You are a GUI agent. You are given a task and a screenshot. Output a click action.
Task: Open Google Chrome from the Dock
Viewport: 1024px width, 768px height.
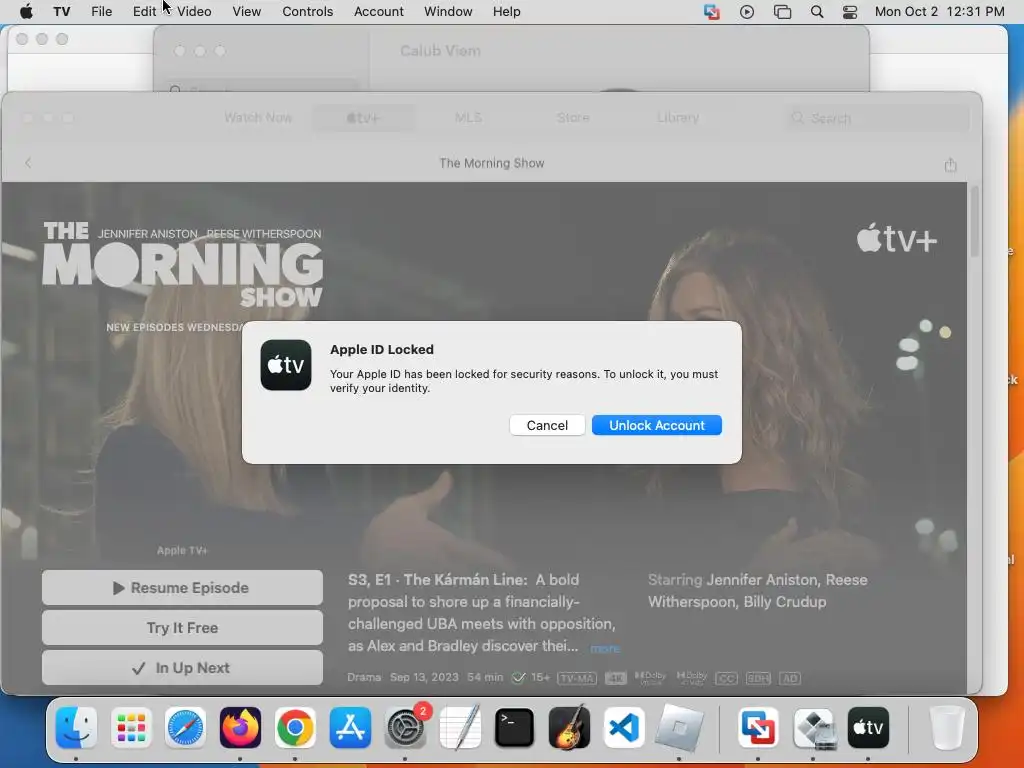coord(295,728)
